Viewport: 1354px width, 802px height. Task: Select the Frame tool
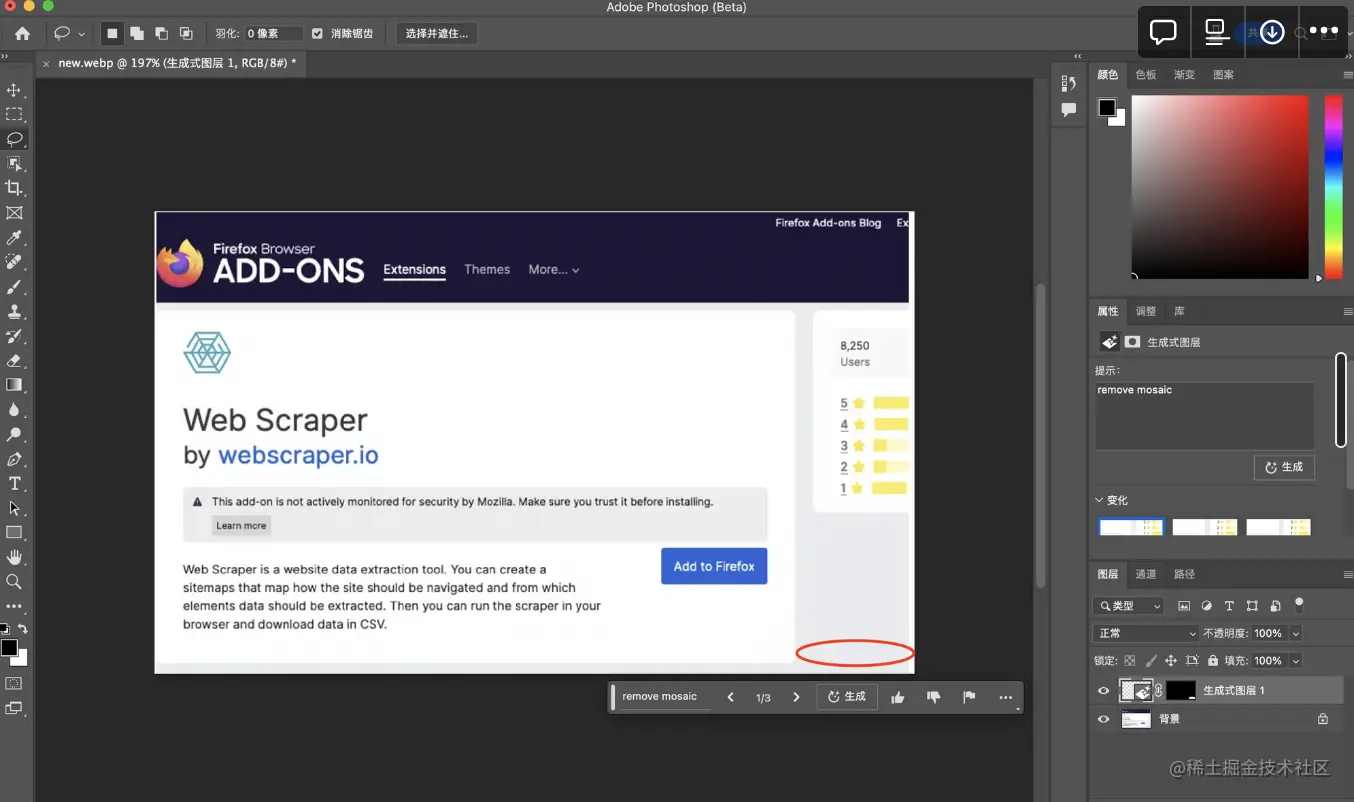pyautogui.click(x=14, y=213)
